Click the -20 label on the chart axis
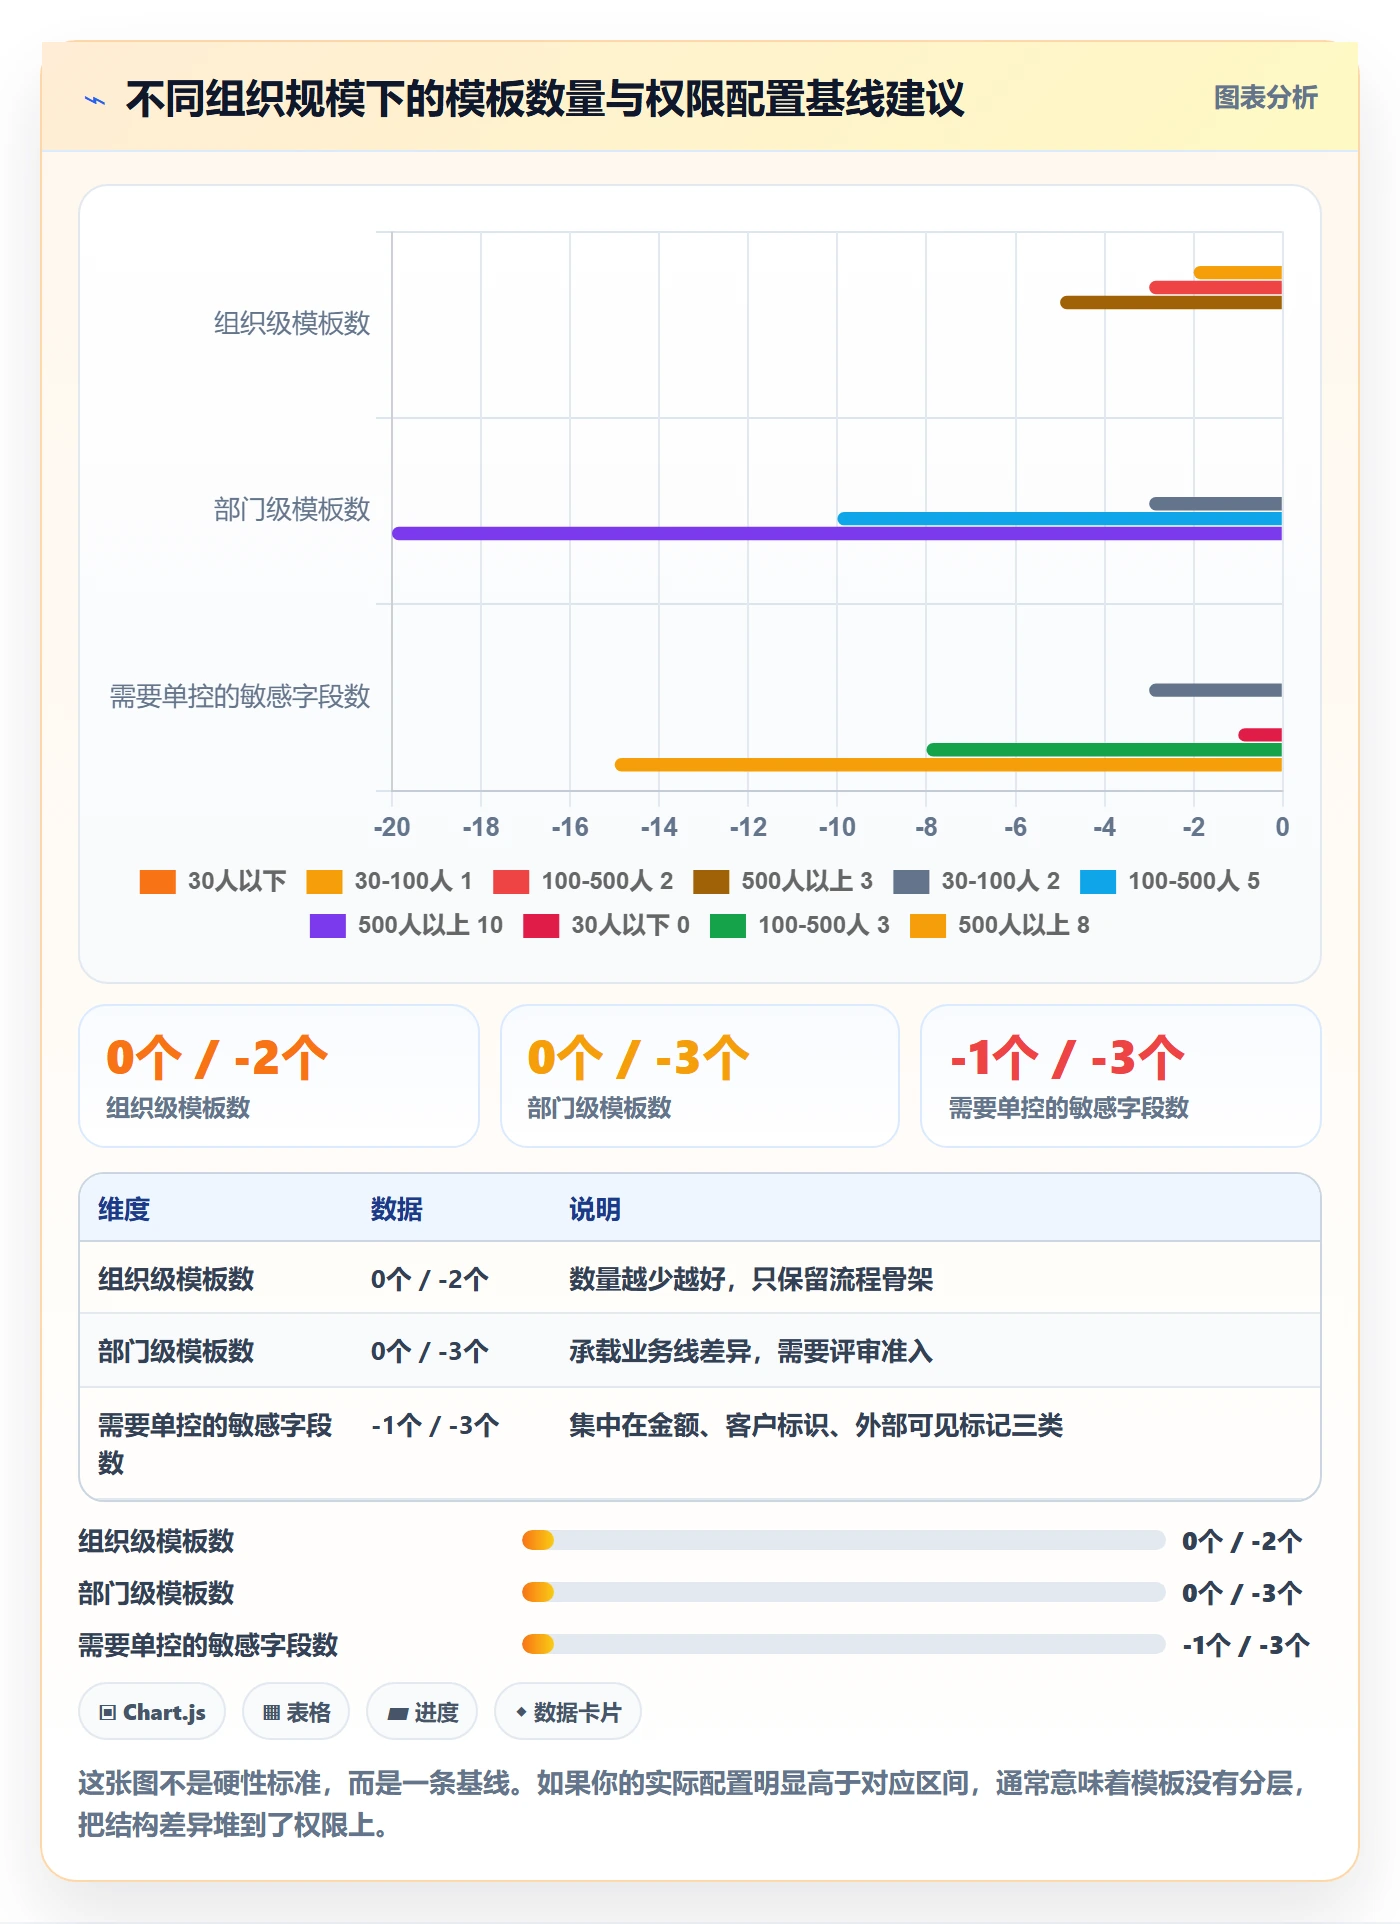Viewport: 1400px width, 1924px height. tap(392, 827)
